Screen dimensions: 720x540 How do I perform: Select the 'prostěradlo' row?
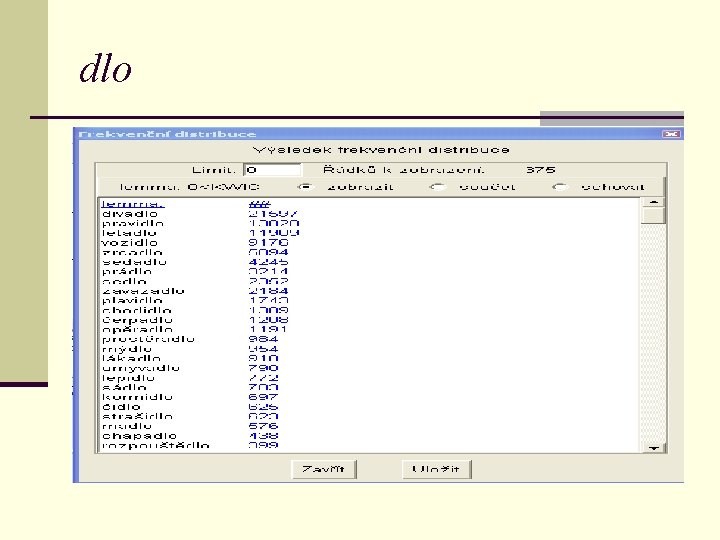coord(190,339)
